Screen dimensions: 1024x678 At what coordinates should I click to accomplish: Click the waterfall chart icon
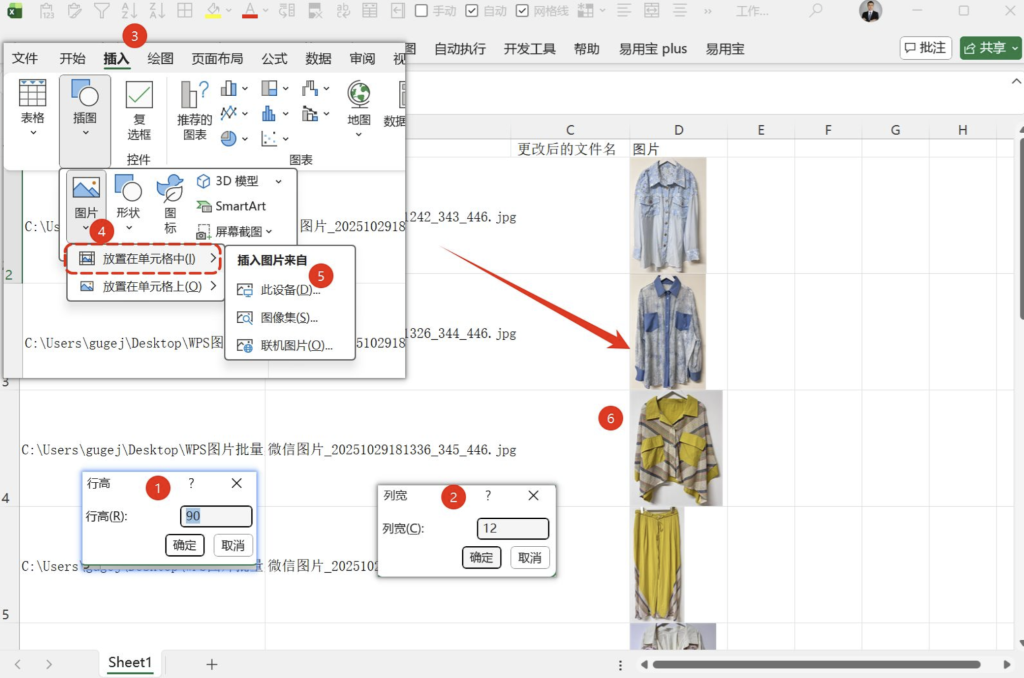click(x=310, y=88)
